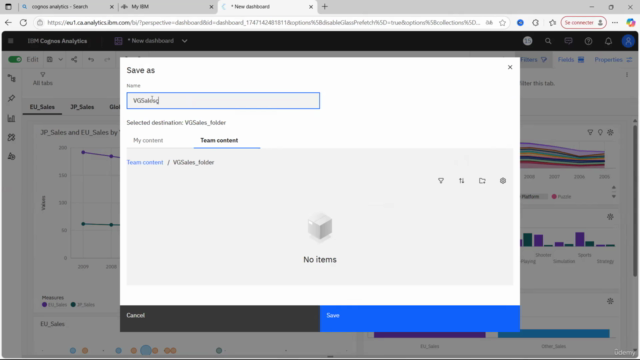640x360 pixels.
Task: Open the visualizations chart icon in sidebar
Action: pyautogui.click(x=11, y=118)
